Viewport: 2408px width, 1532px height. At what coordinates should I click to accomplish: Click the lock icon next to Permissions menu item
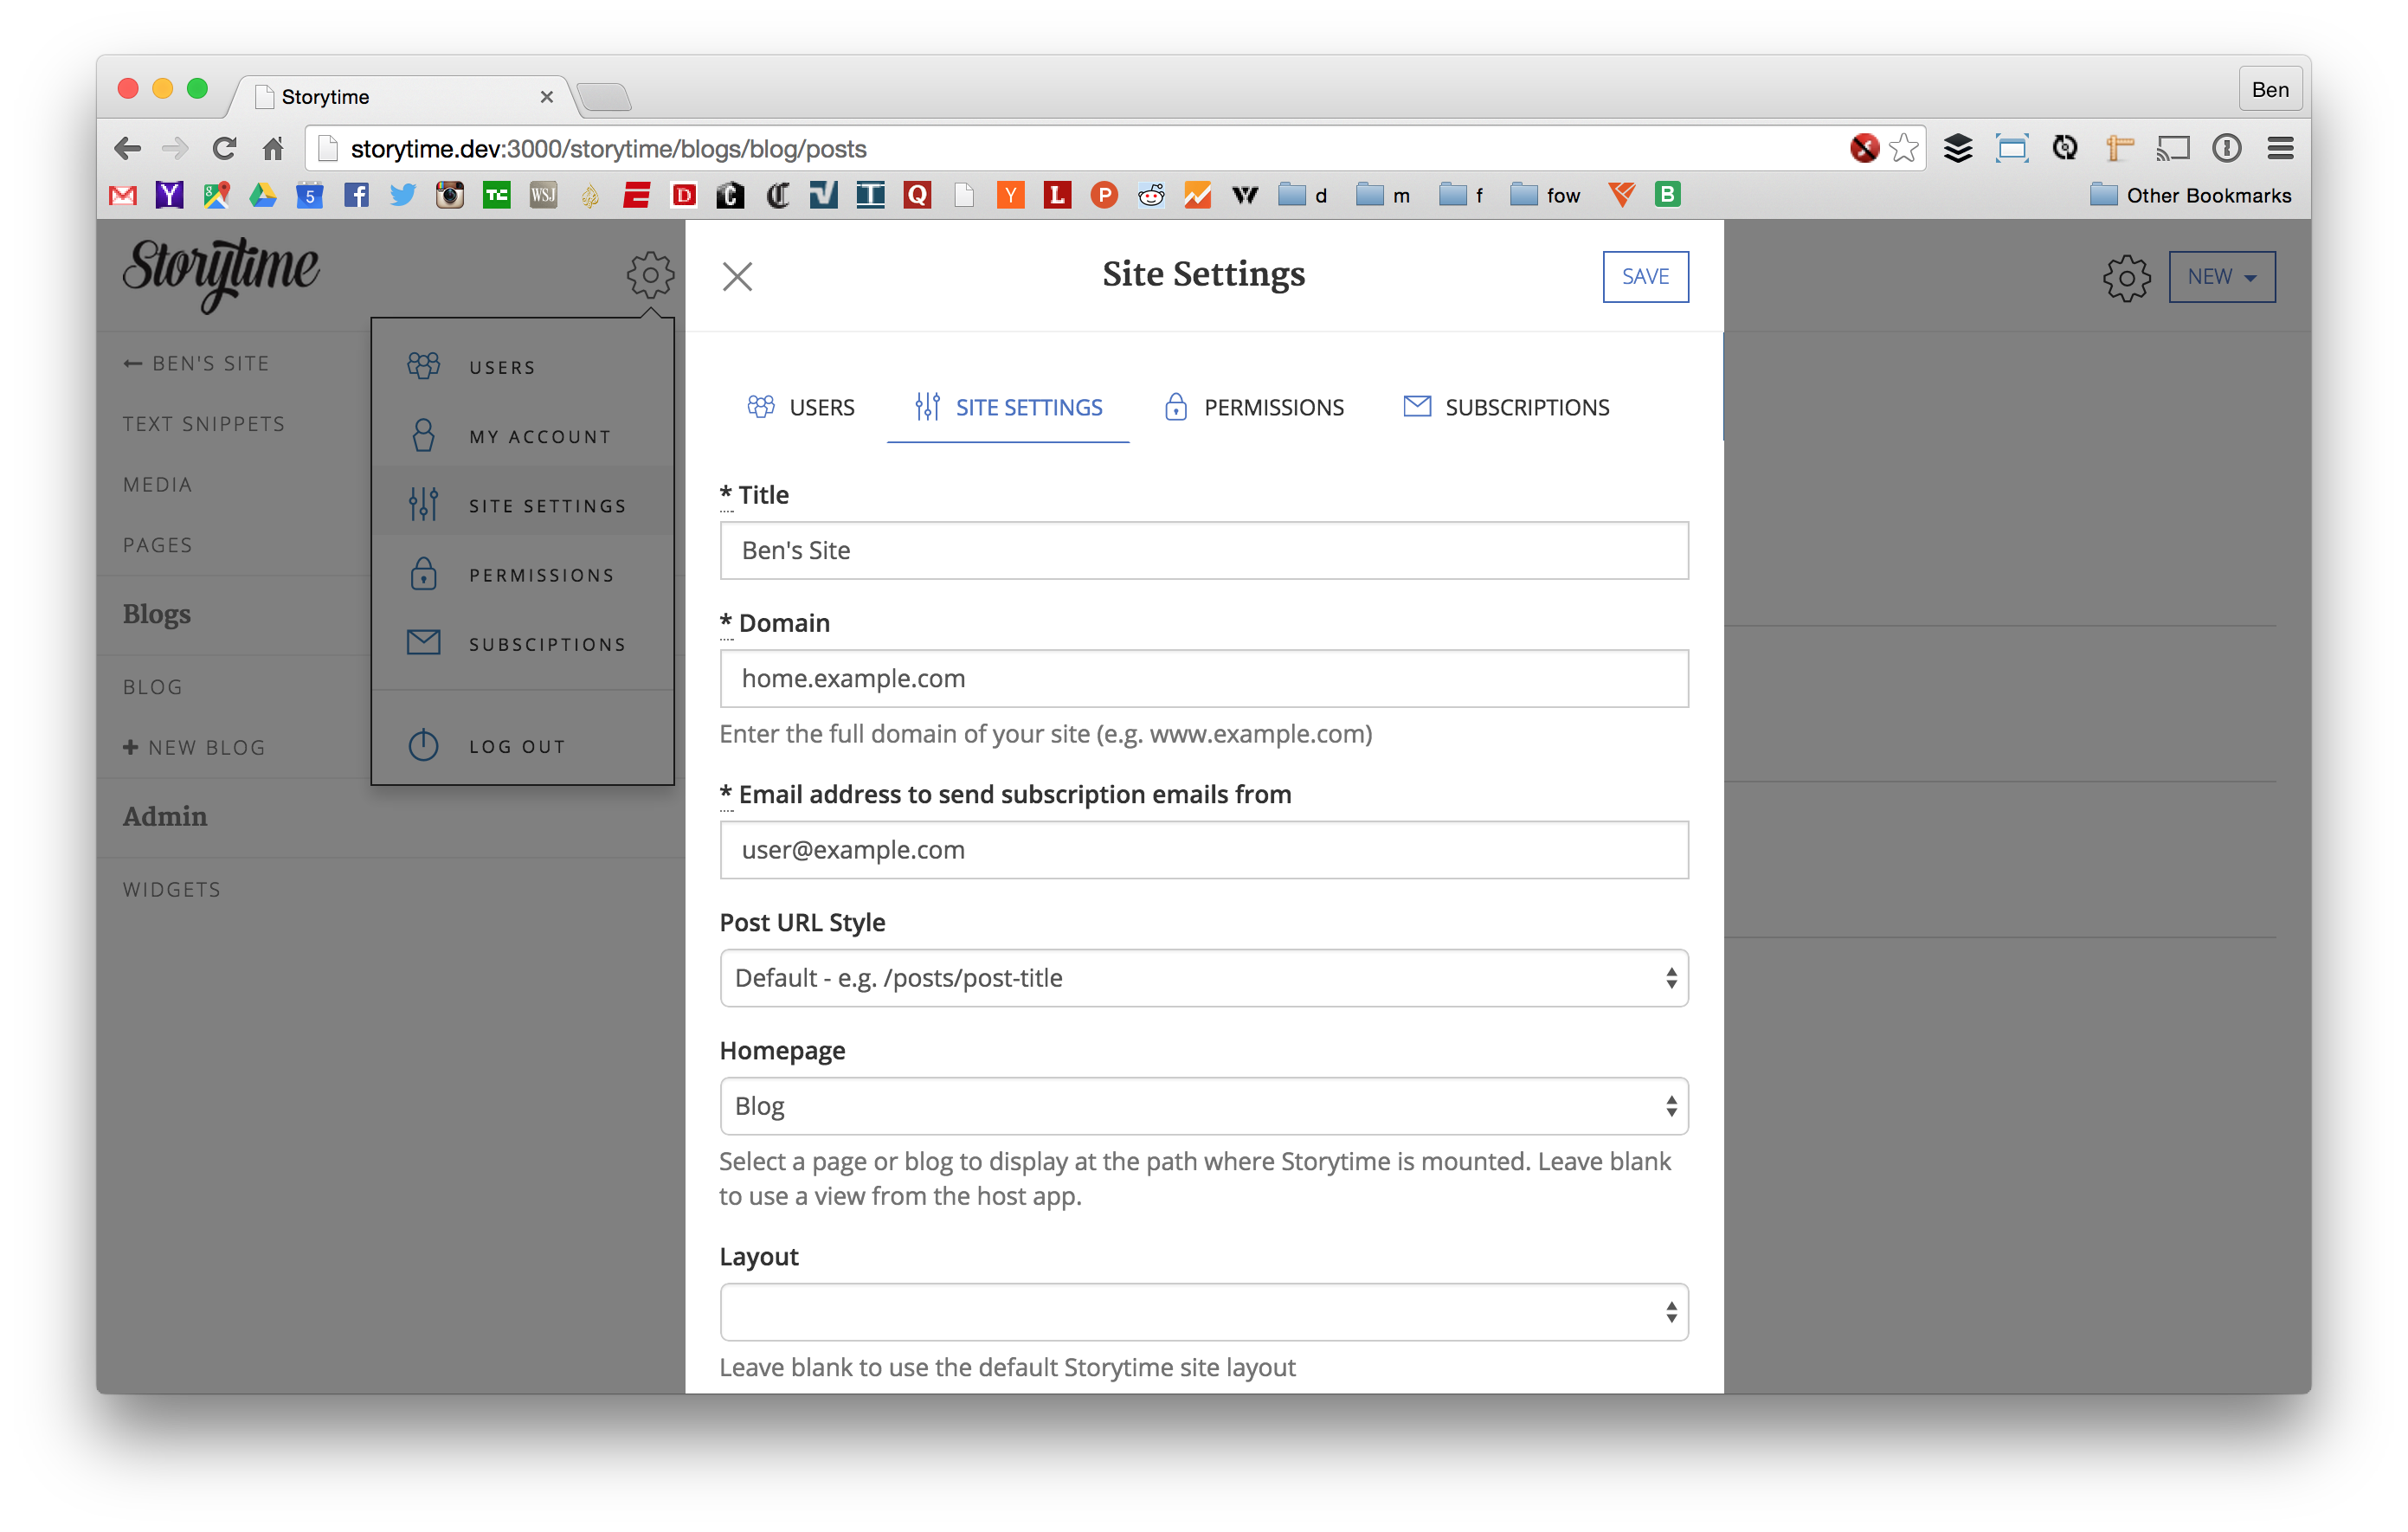423,574
